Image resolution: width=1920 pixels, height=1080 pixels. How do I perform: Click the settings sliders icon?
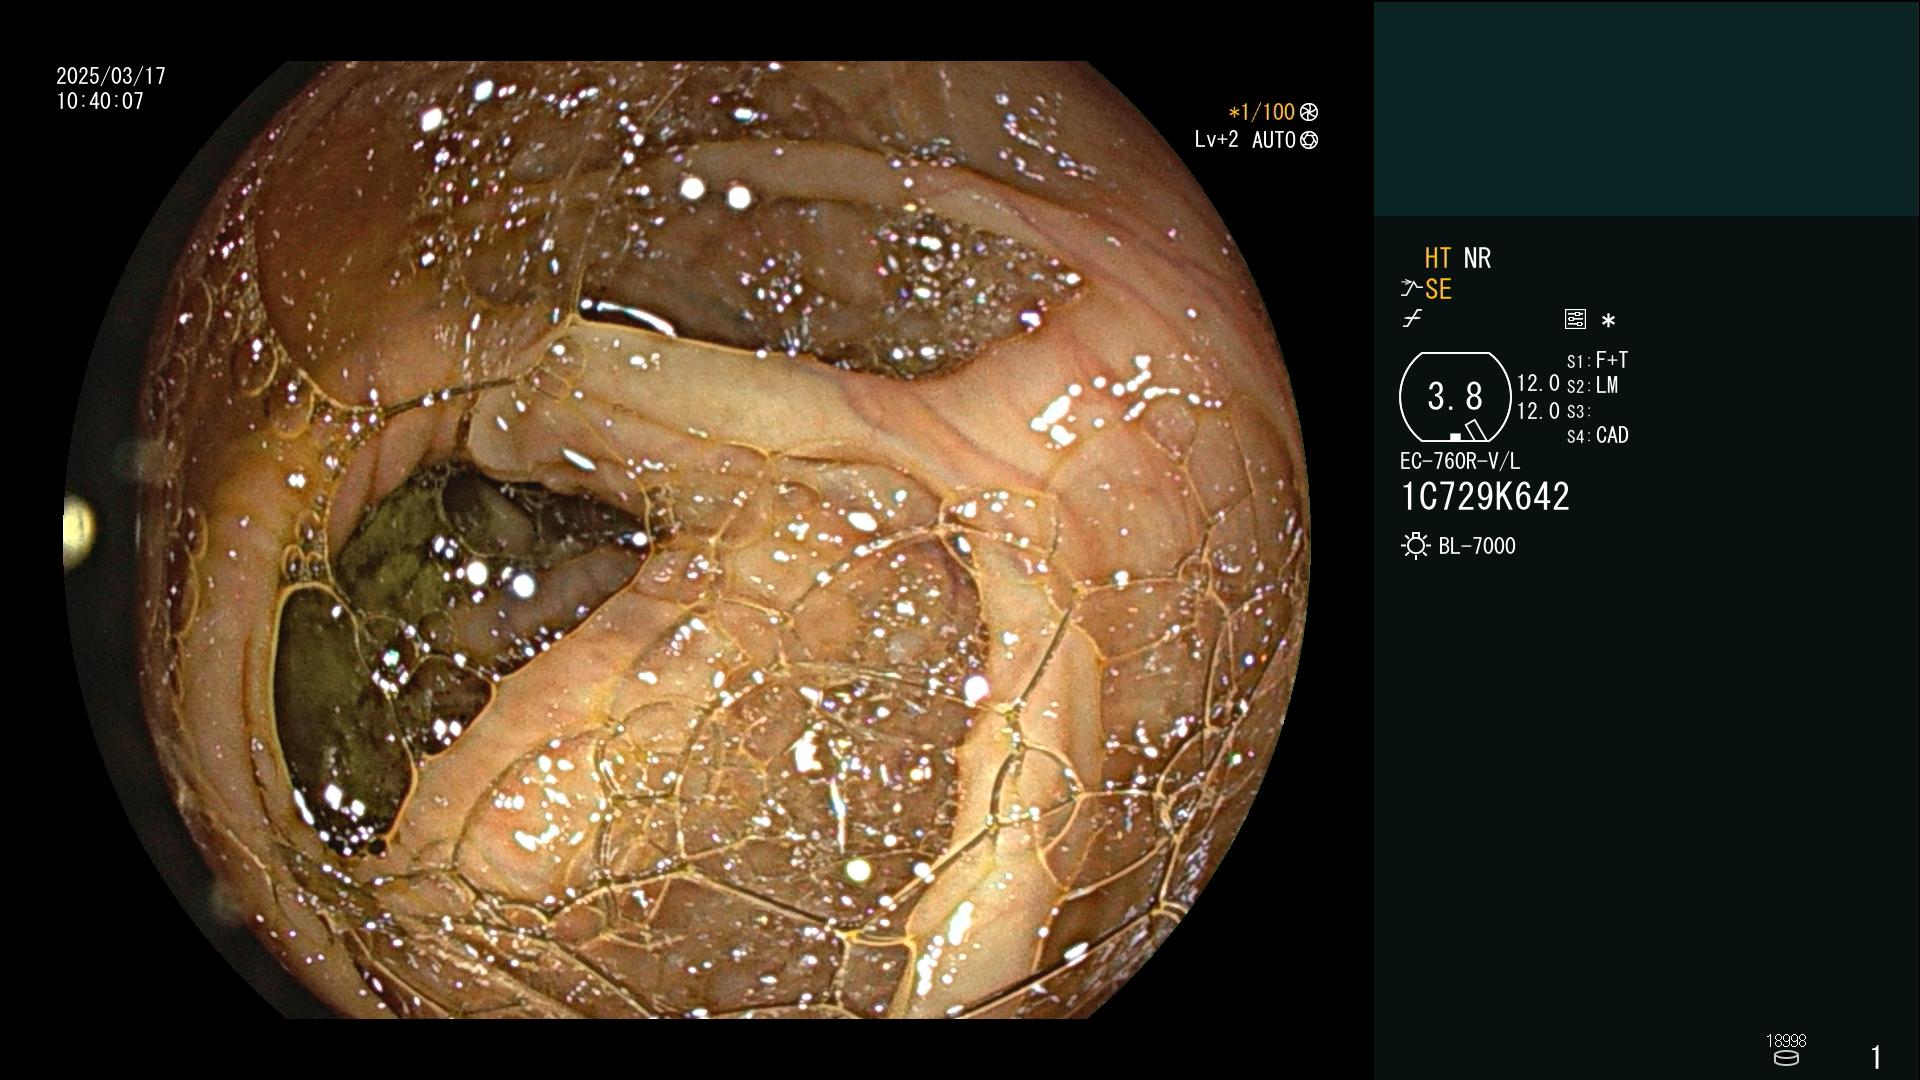(x=1575, y=319)
